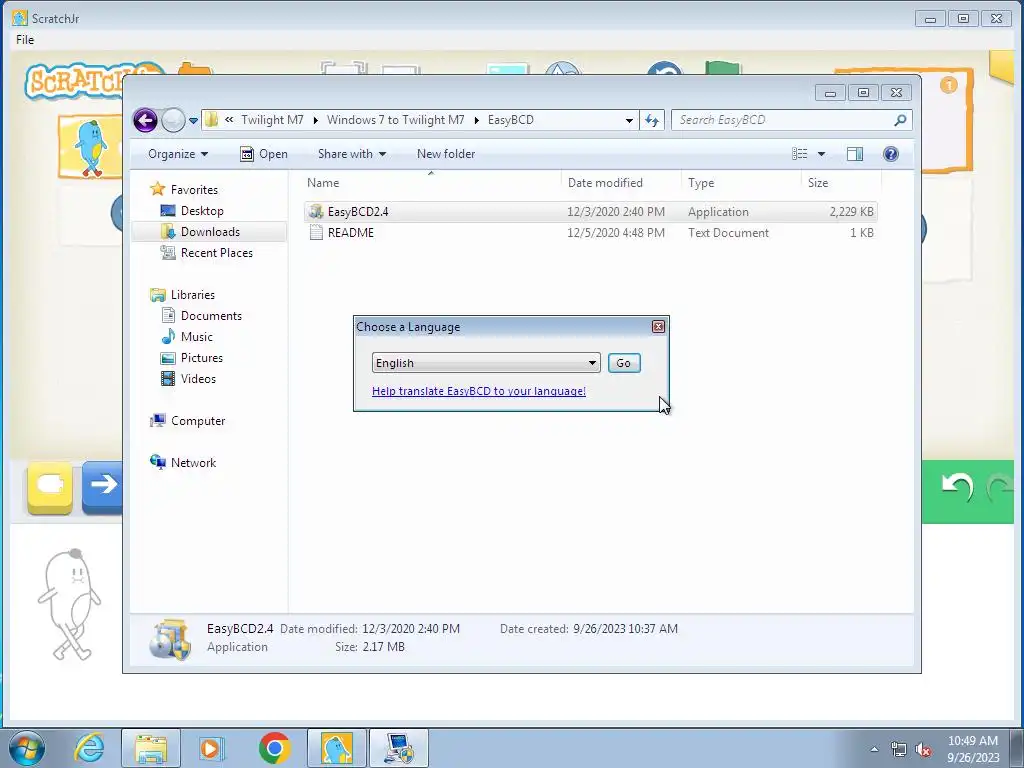1024x768 pixels.
Task: Click the yellow trigger blocks category in ScratchJr
Action: tap(50, 487)
